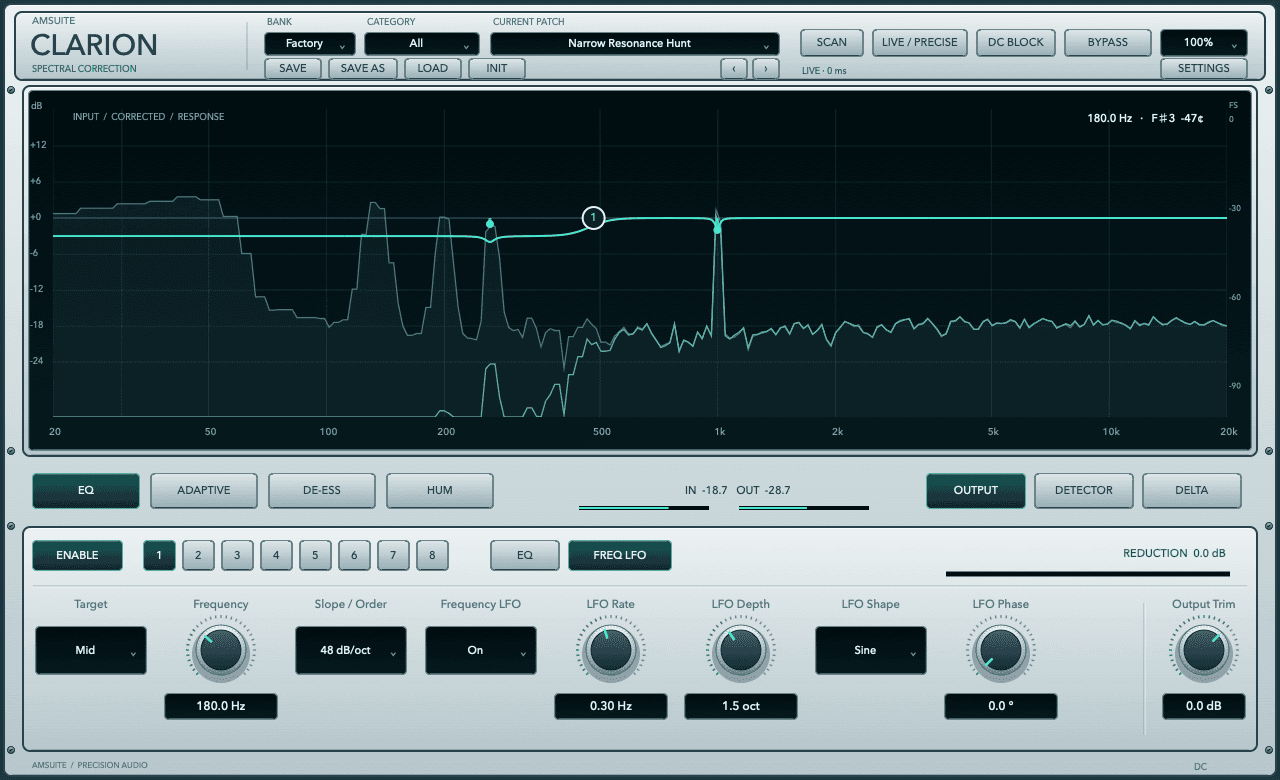
Task: Click the SAVE patch button
Action: coord(293,69)
